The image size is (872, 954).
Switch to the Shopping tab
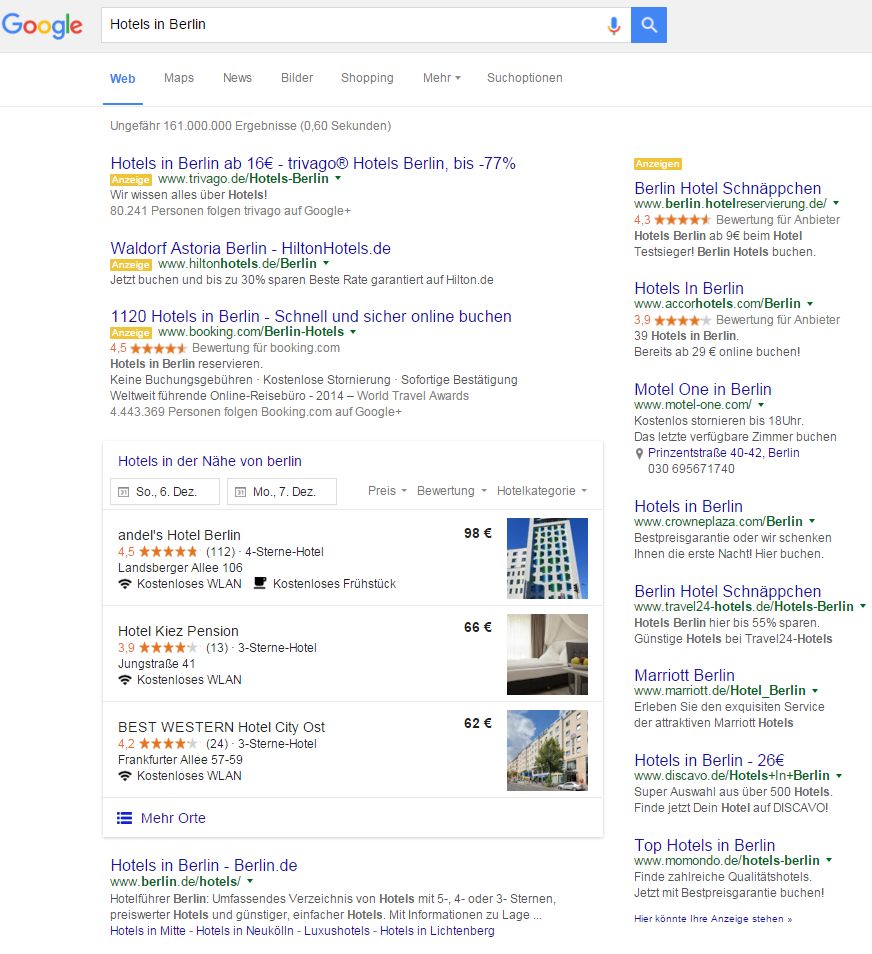click(x=367, y=78)
